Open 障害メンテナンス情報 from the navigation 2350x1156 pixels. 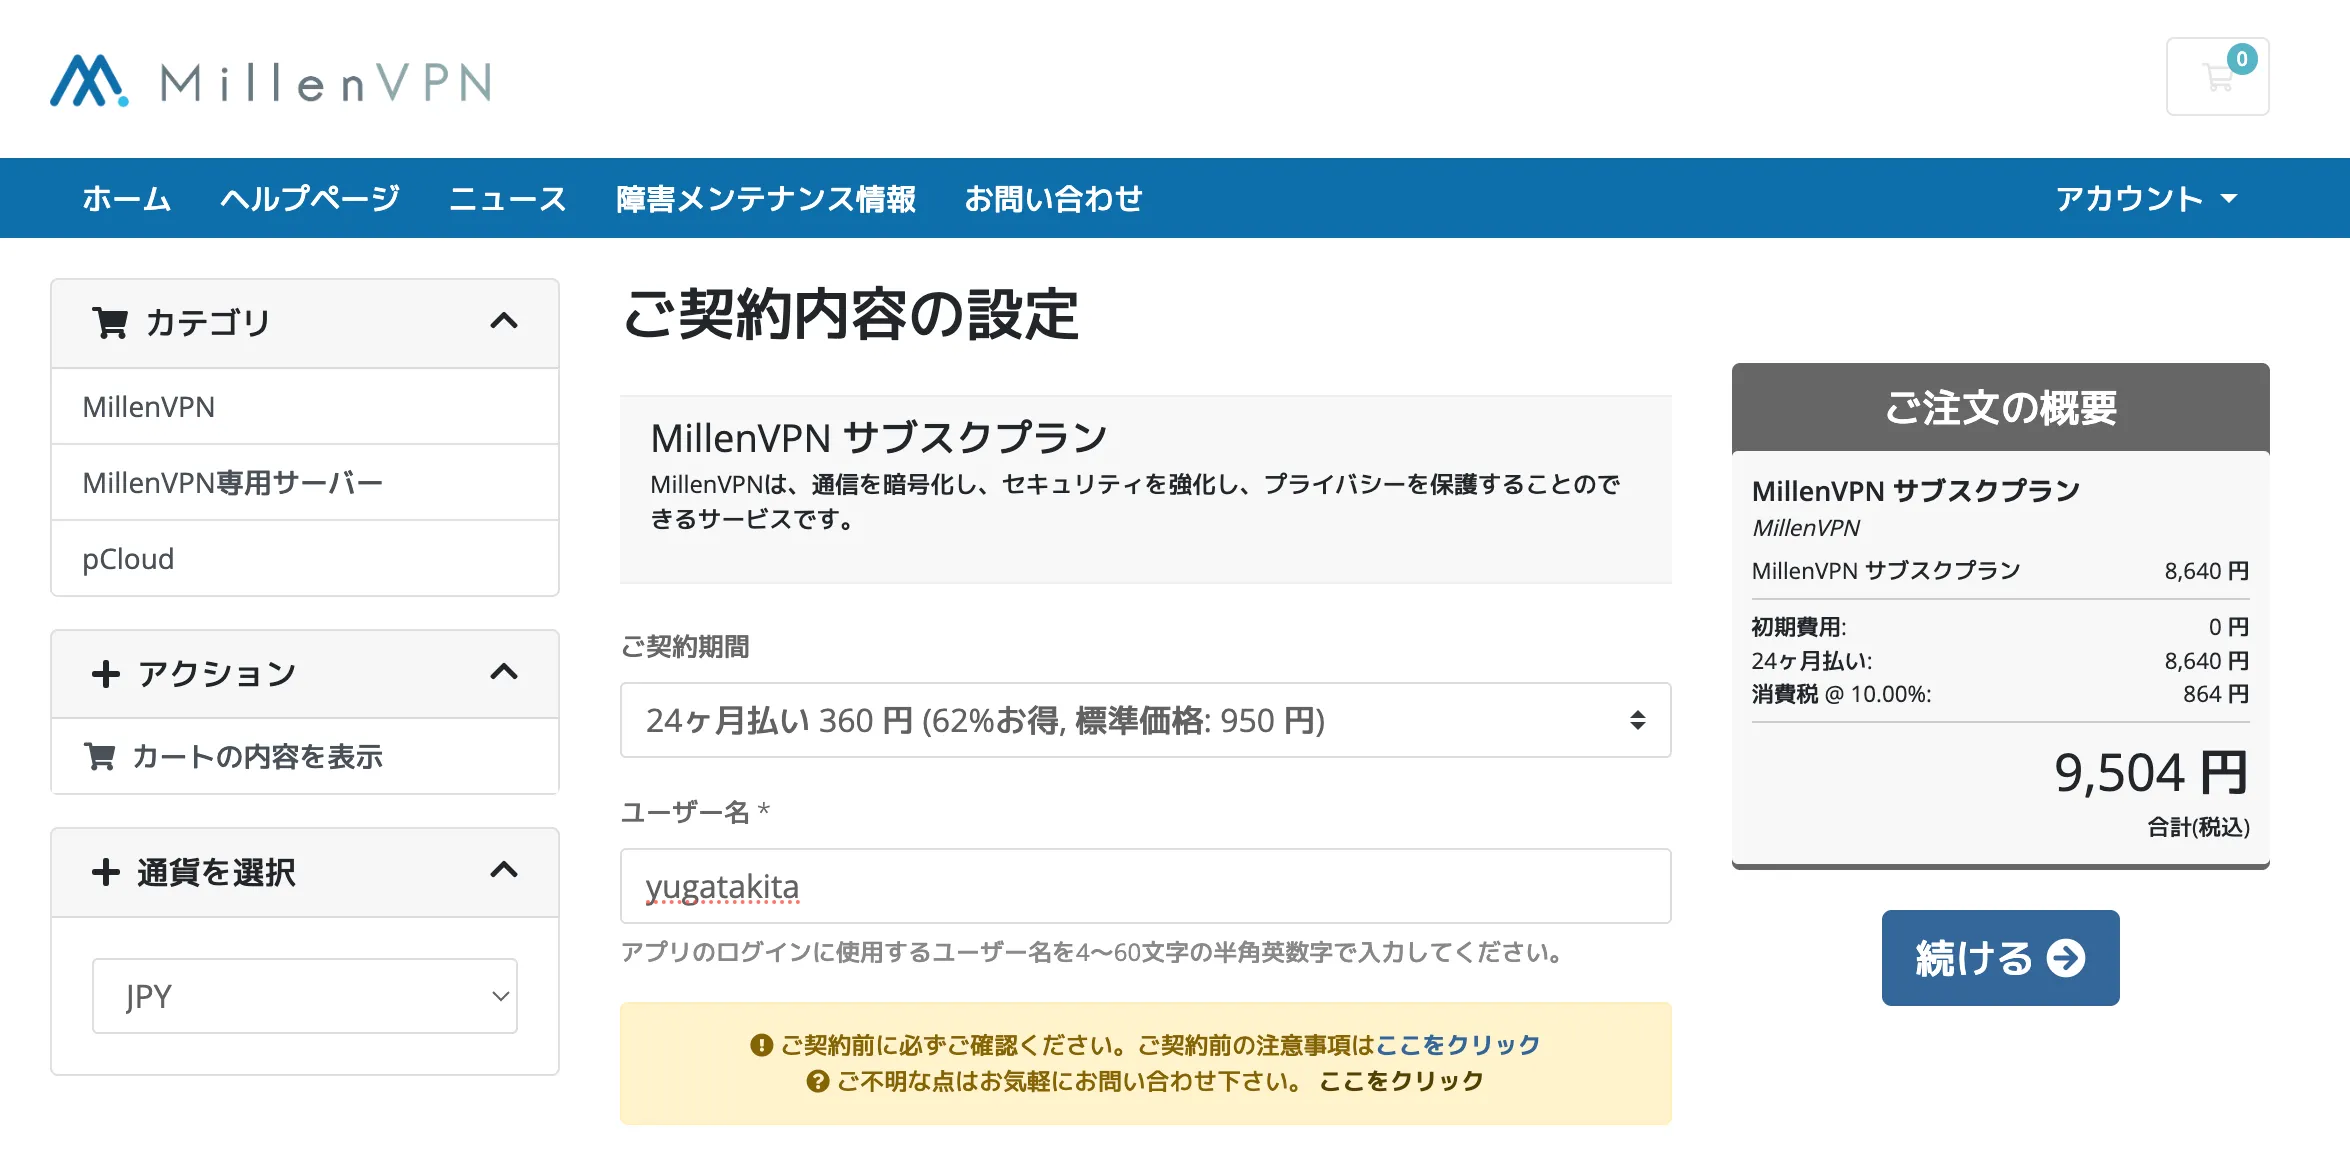(767, 198)
